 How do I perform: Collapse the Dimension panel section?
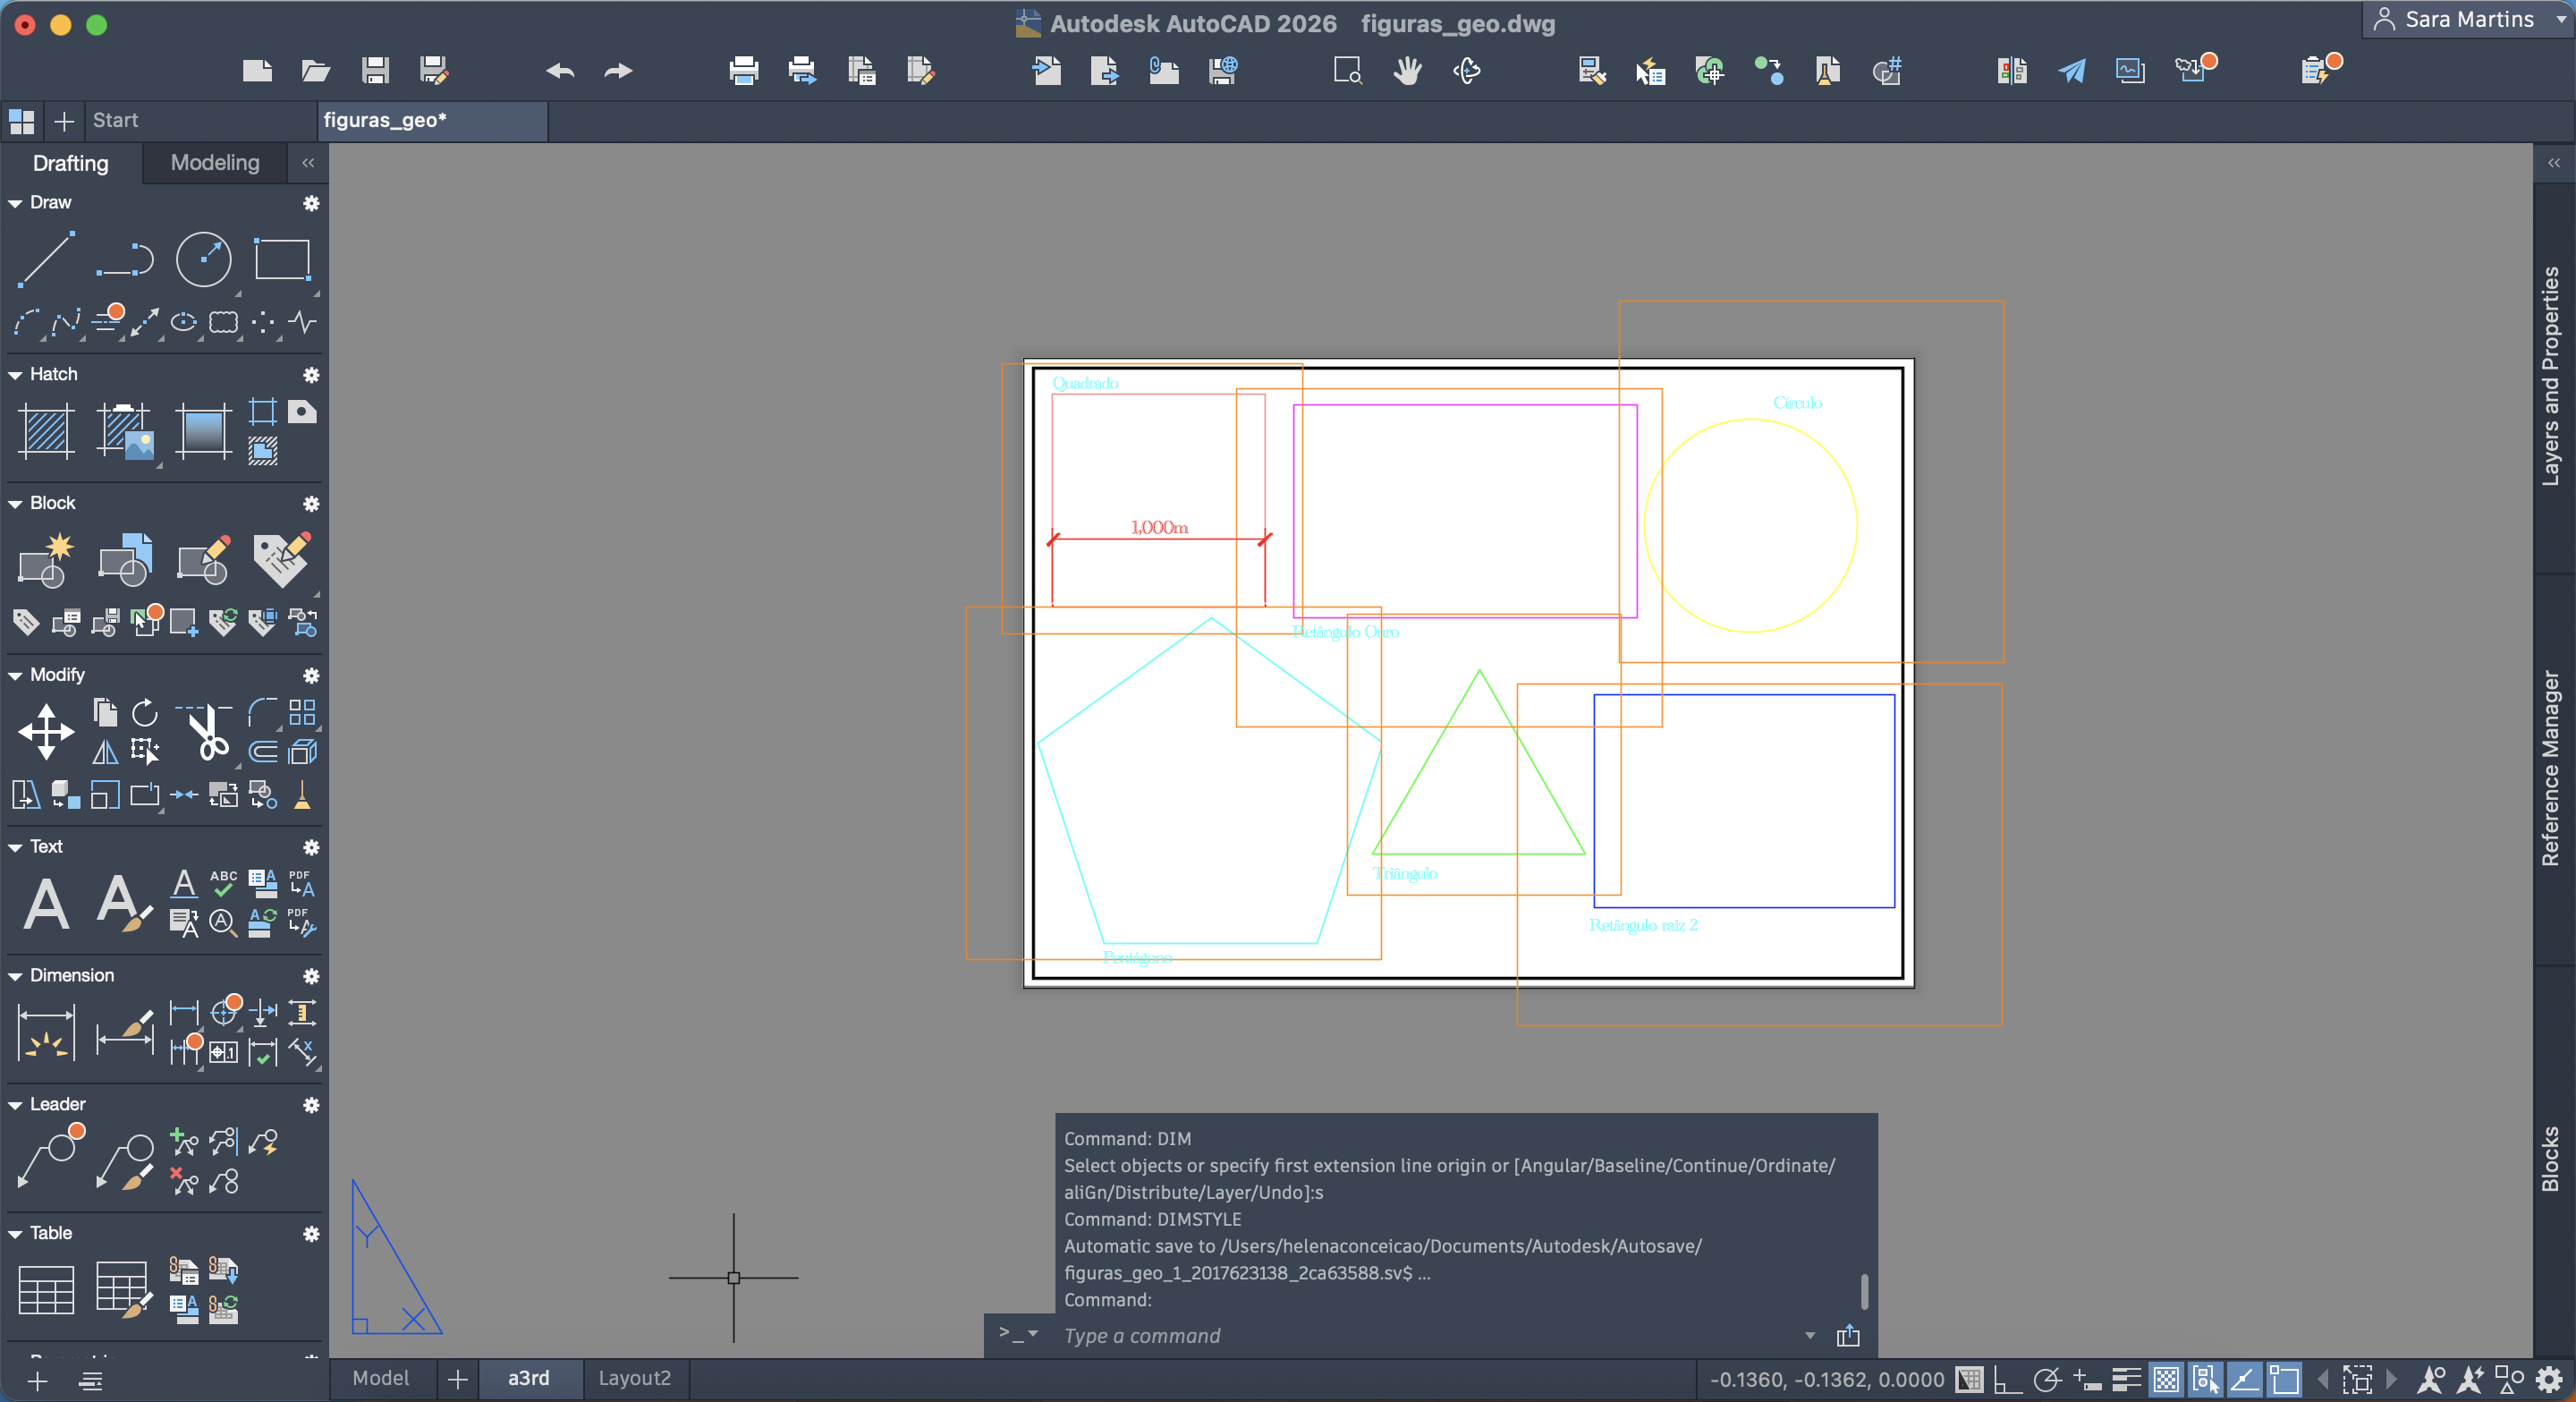(x=15, y=976)
